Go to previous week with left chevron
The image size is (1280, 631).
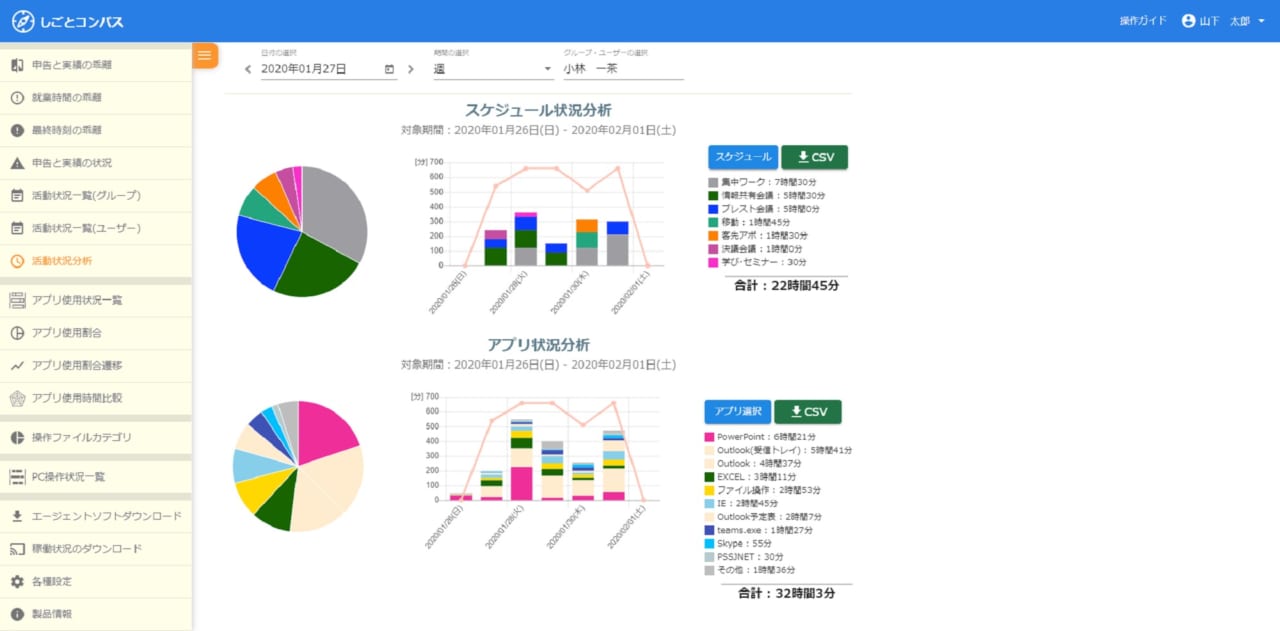tap(249, 69)
